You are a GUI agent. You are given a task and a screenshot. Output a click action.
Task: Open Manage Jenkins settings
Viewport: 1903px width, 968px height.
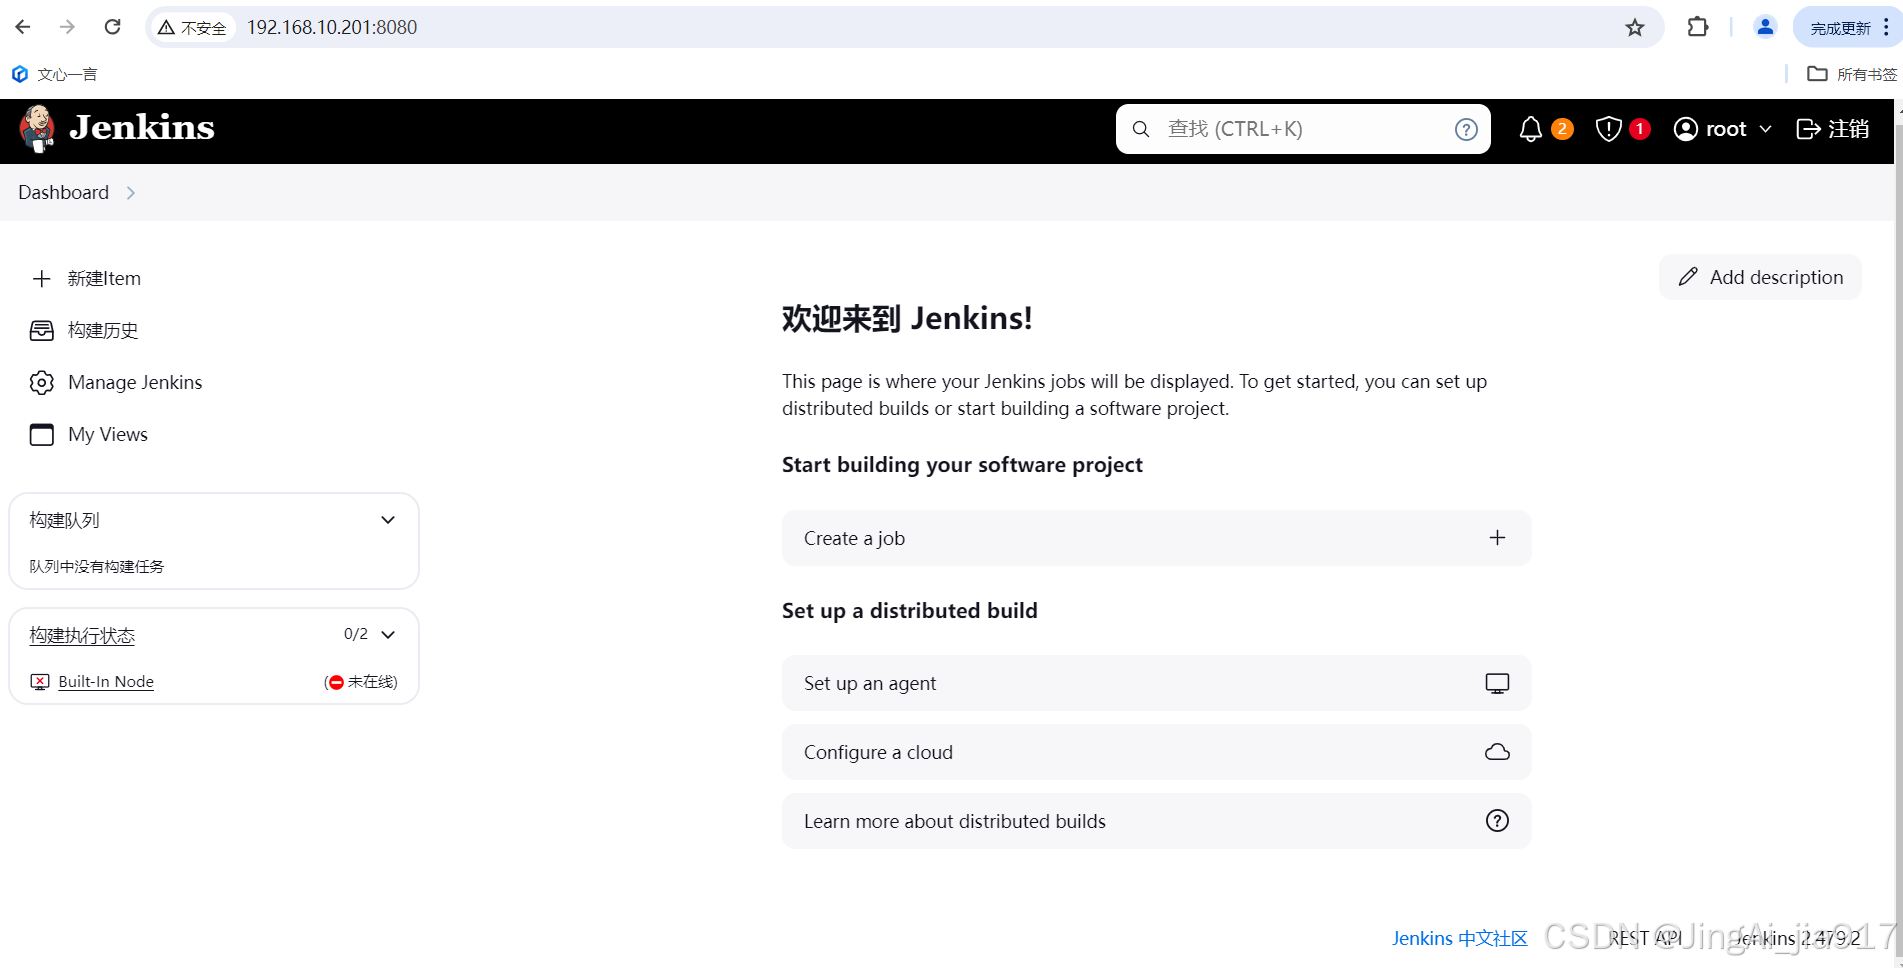(x=116, y=382)
